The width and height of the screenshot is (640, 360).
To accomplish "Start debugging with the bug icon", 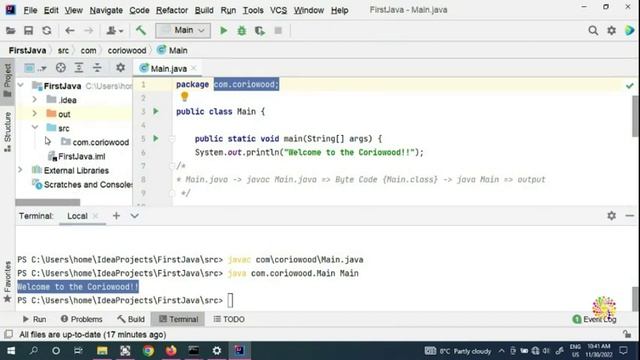I will [242, 31].
